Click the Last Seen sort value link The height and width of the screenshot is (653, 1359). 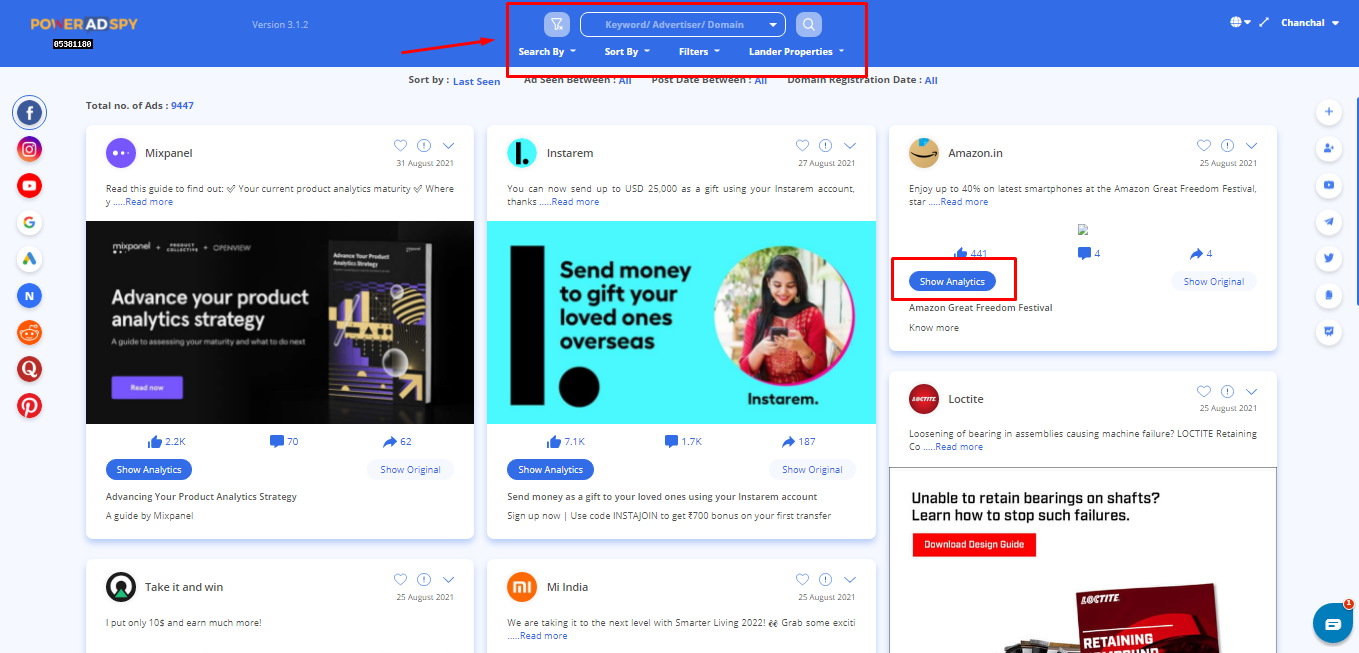pos(476,81)
